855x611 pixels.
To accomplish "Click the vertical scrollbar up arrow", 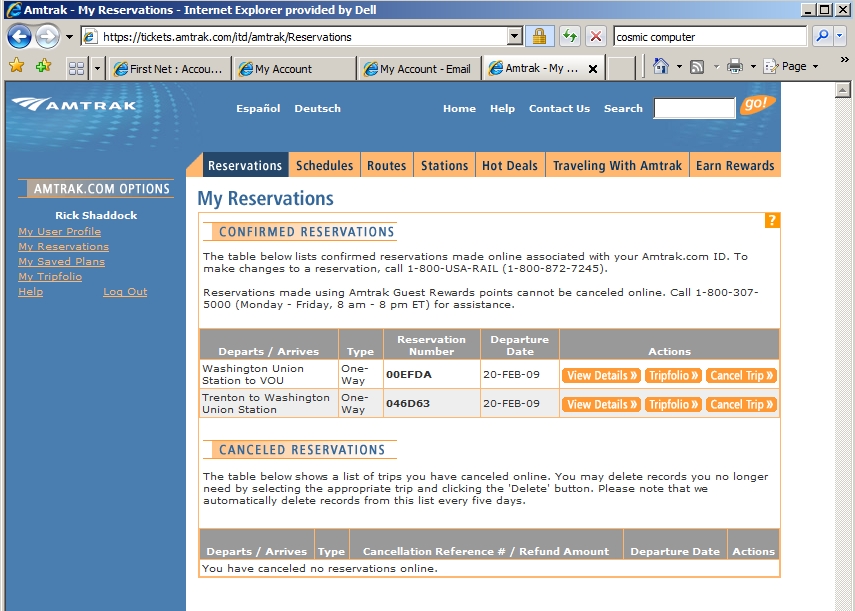I will [x=842, y=90].
